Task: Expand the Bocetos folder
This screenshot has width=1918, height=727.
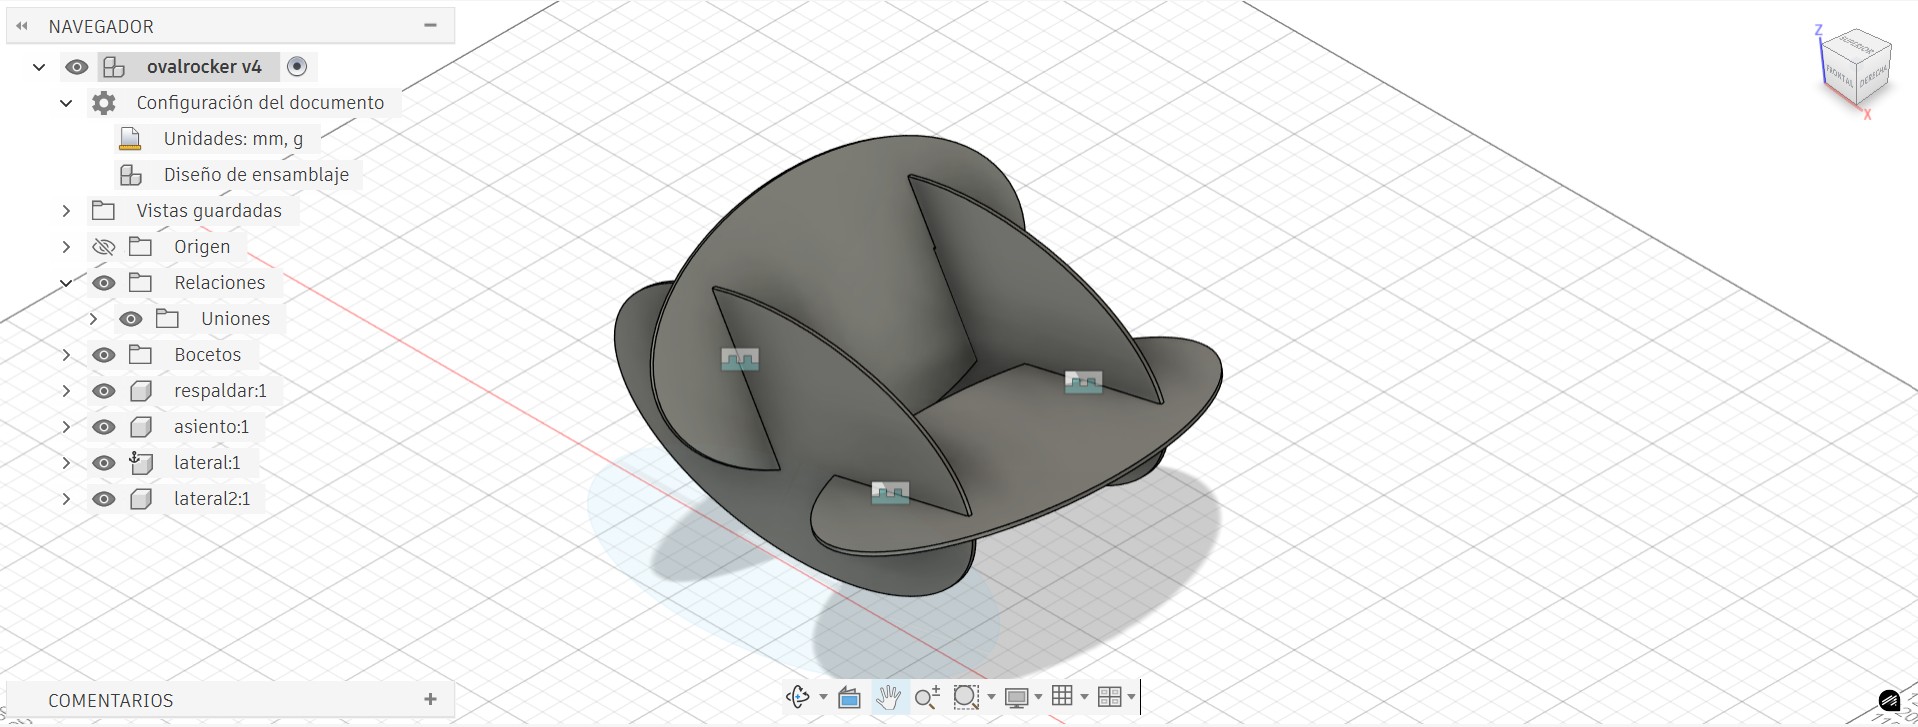Action: (x=66, y=355)
